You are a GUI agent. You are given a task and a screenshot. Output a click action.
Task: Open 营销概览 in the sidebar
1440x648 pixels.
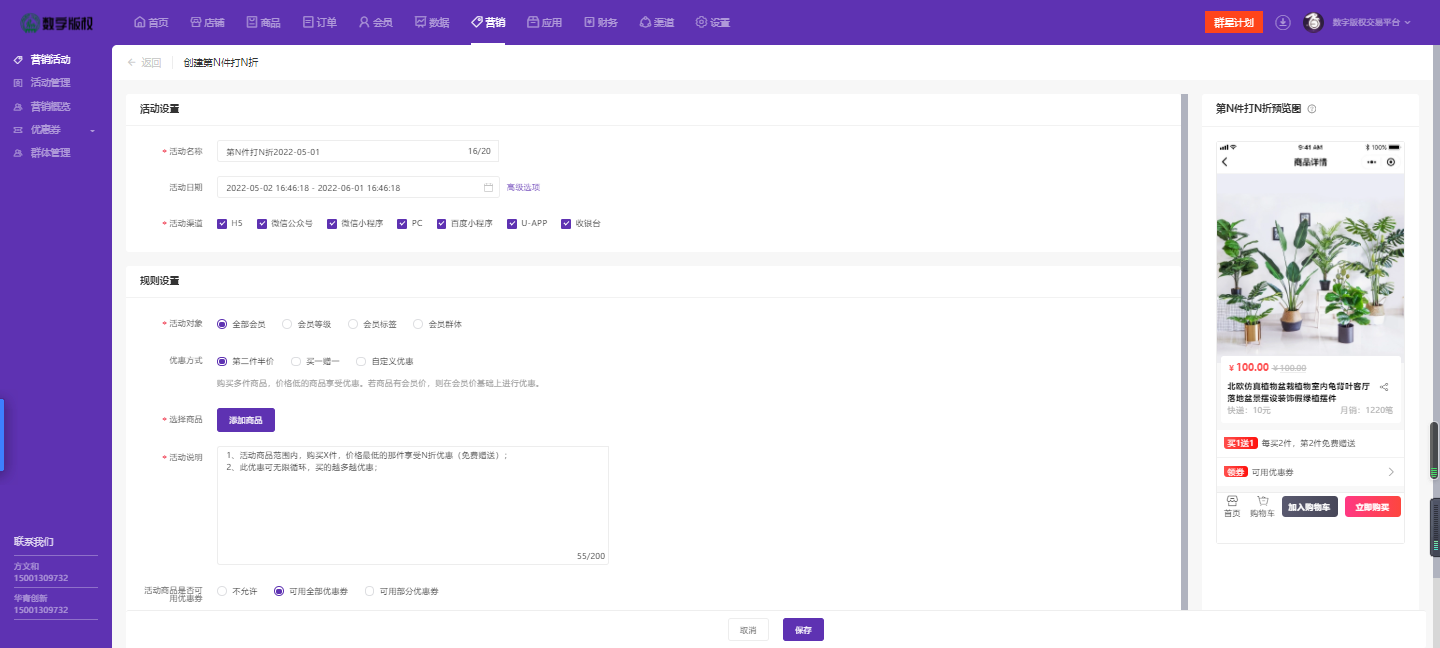pos(50,106)
